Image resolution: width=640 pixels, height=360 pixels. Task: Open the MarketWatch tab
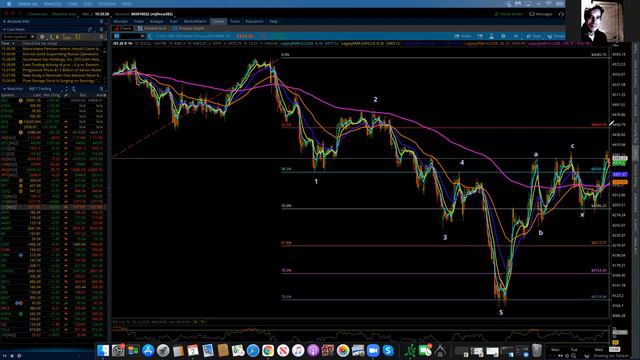pyautogui.click(x=195, y=21)
